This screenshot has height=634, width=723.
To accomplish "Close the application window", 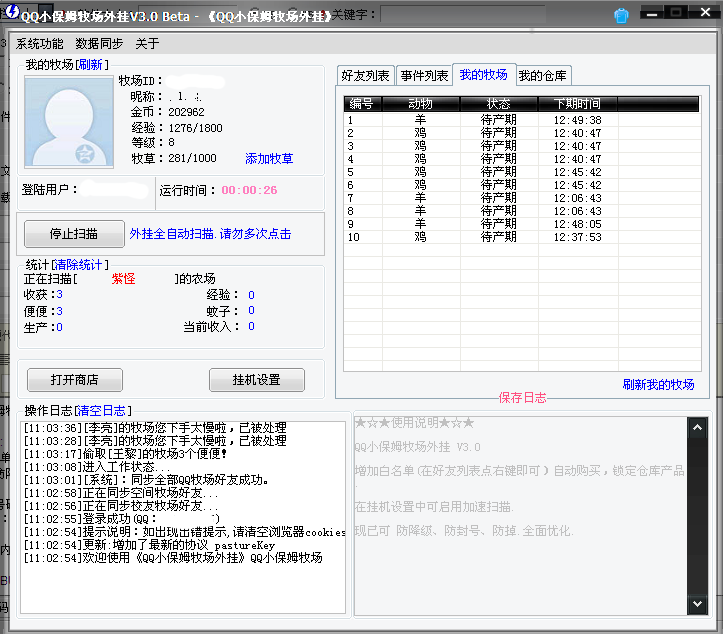I will (x=705, y=12).
